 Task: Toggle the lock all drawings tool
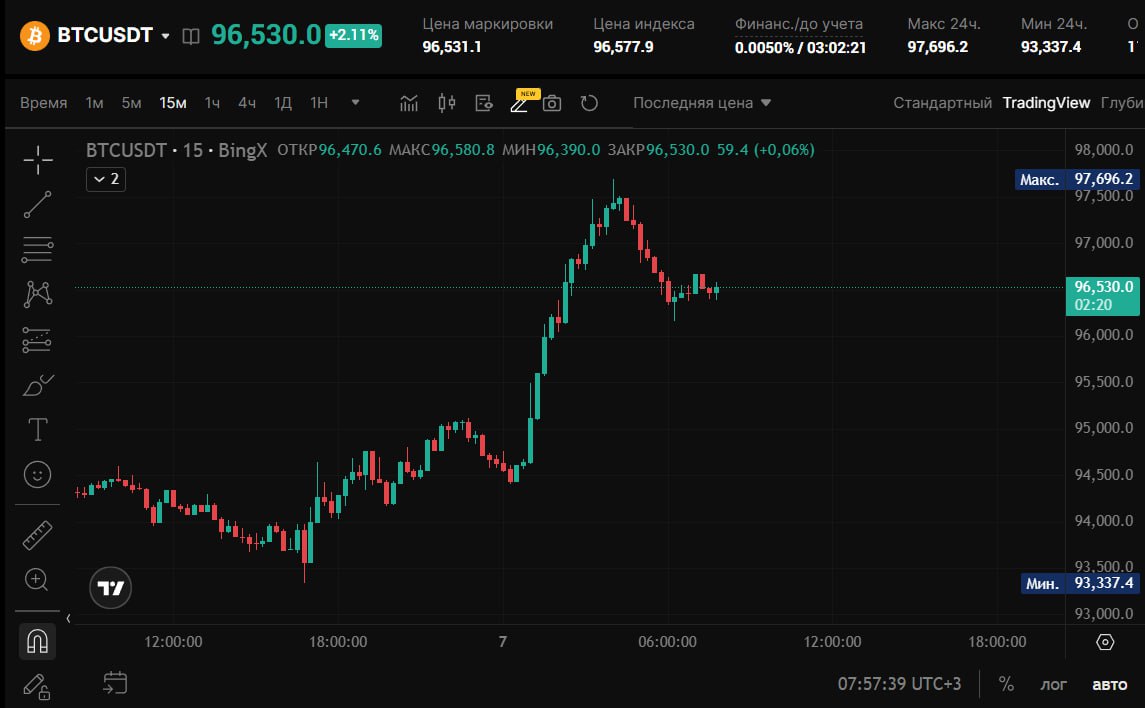point(37,686)
